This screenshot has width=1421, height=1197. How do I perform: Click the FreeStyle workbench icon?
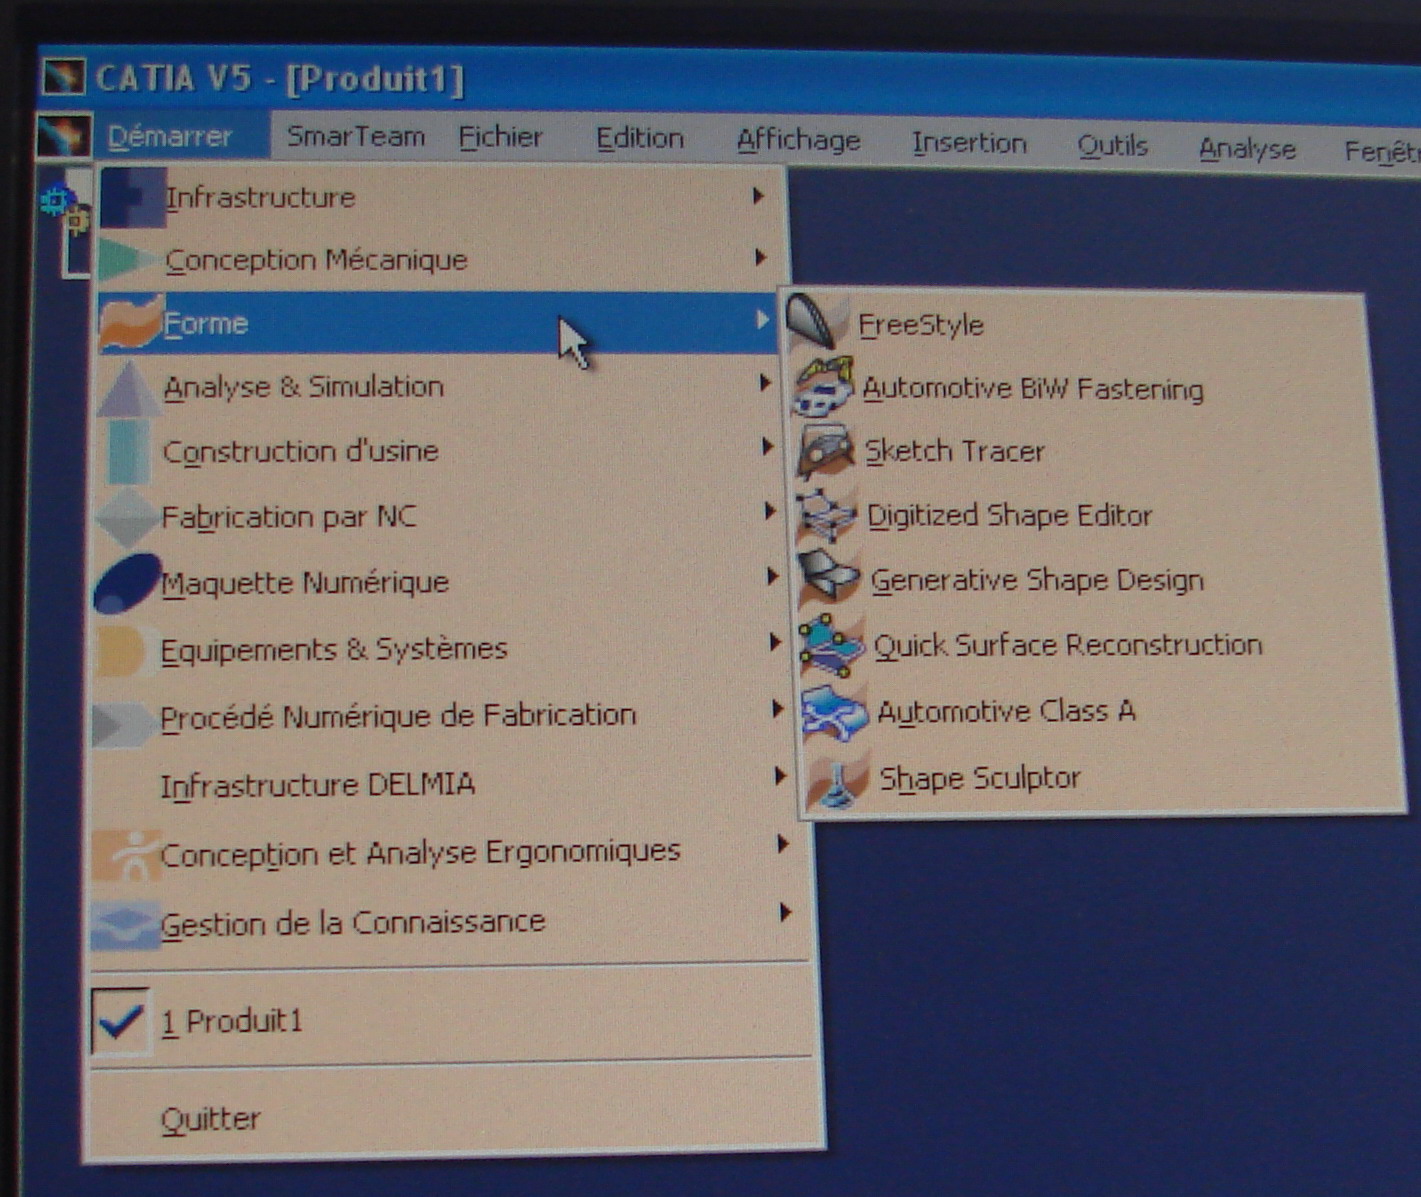[x=818, y=322]
